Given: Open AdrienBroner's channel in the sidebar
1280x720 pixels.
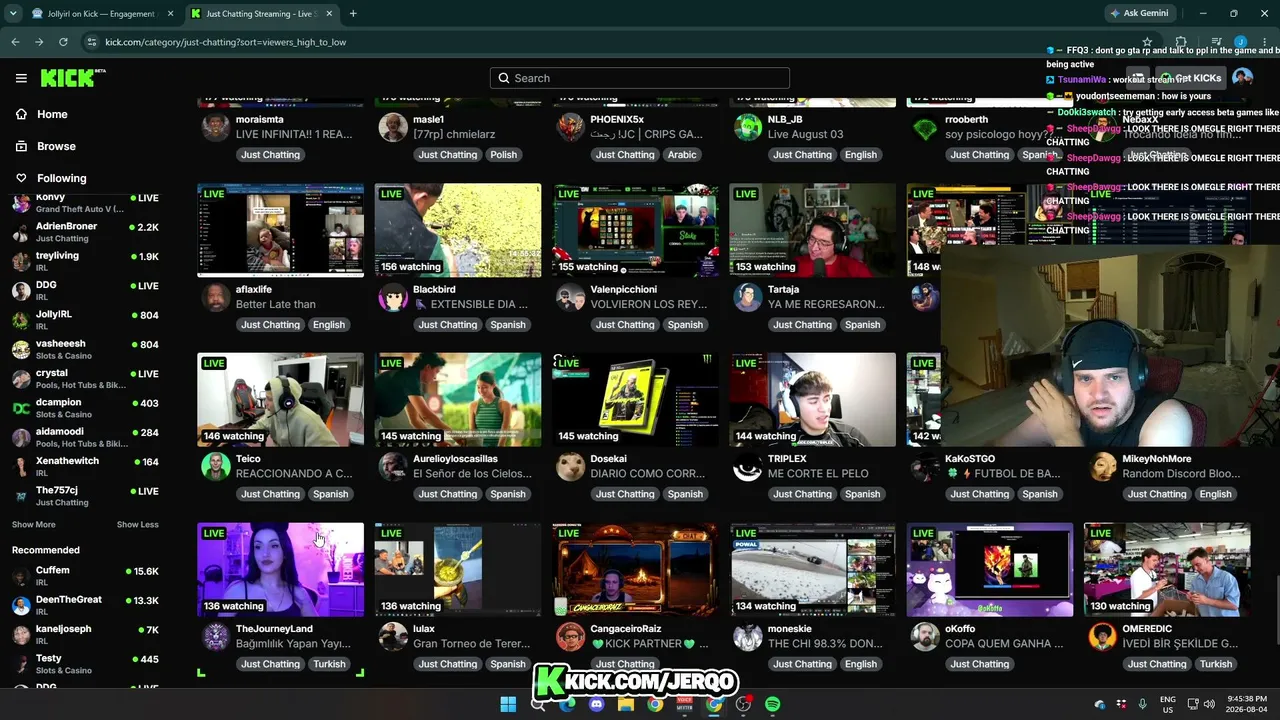Looking at the screenshot, I should tap(85, 232).
